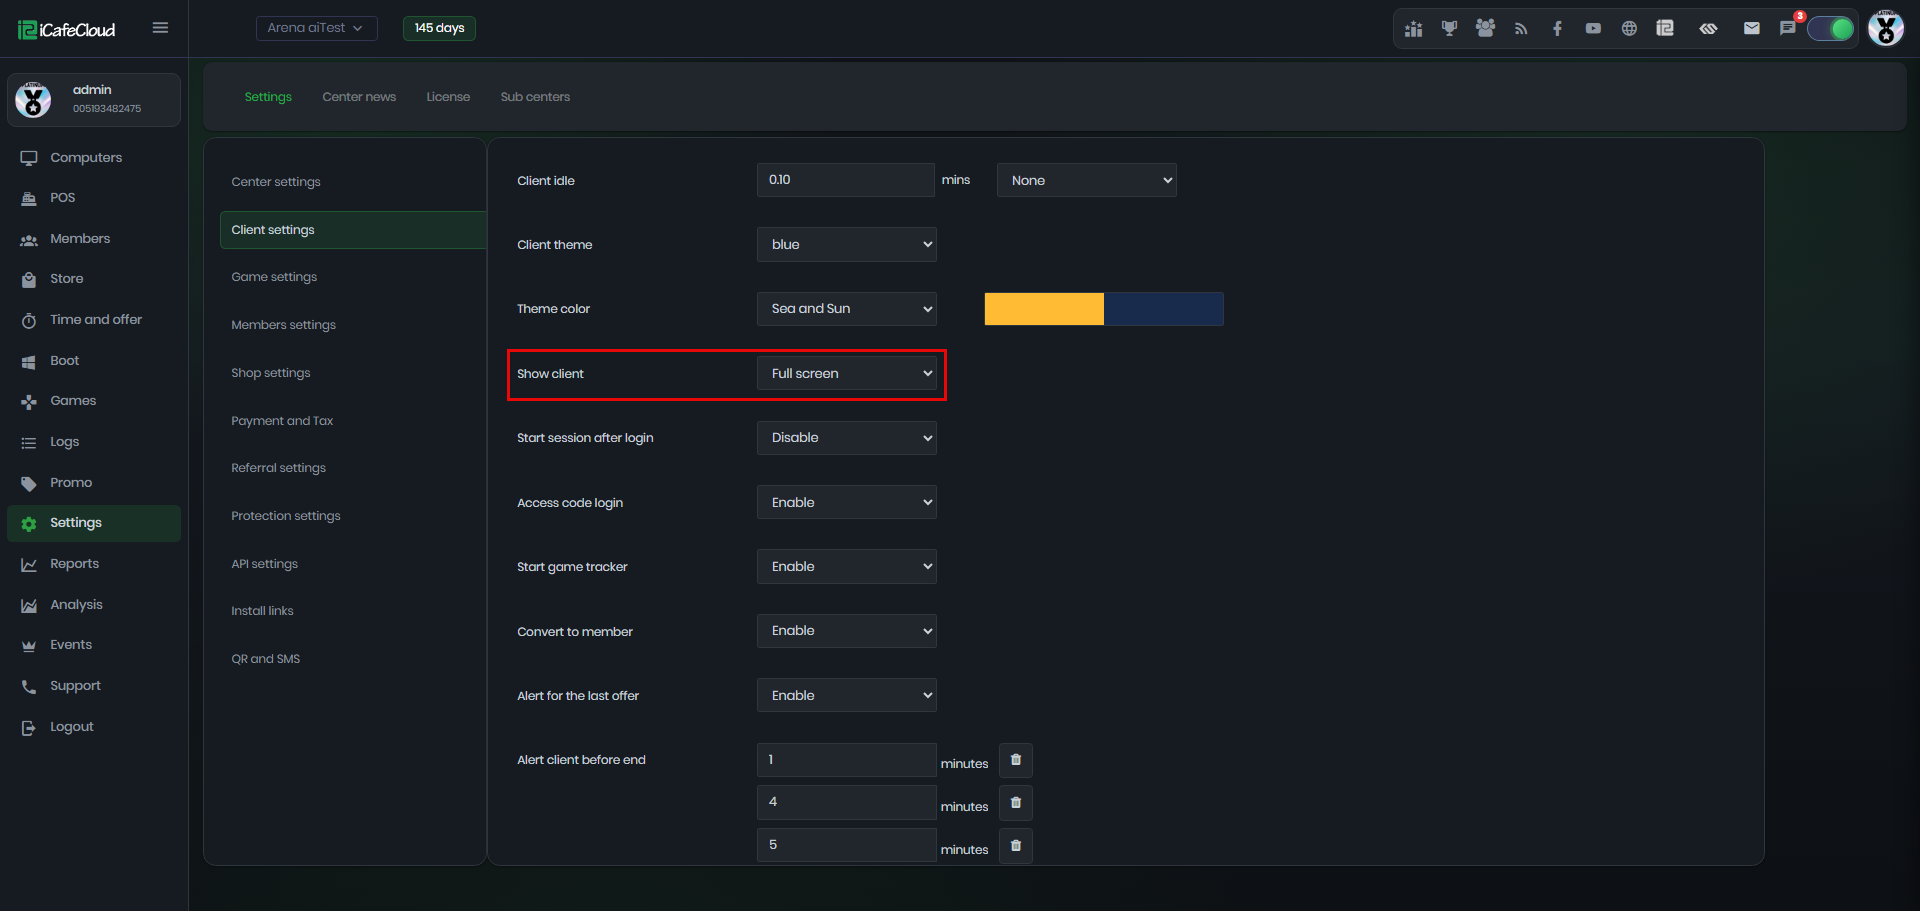Open Referral settings section

[x=352, y=468]
